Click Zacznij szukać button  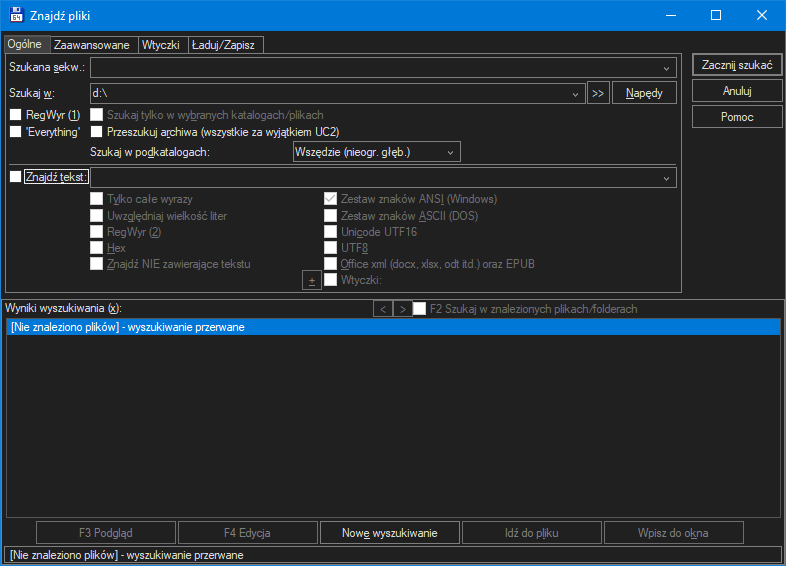tap(737, 65)
